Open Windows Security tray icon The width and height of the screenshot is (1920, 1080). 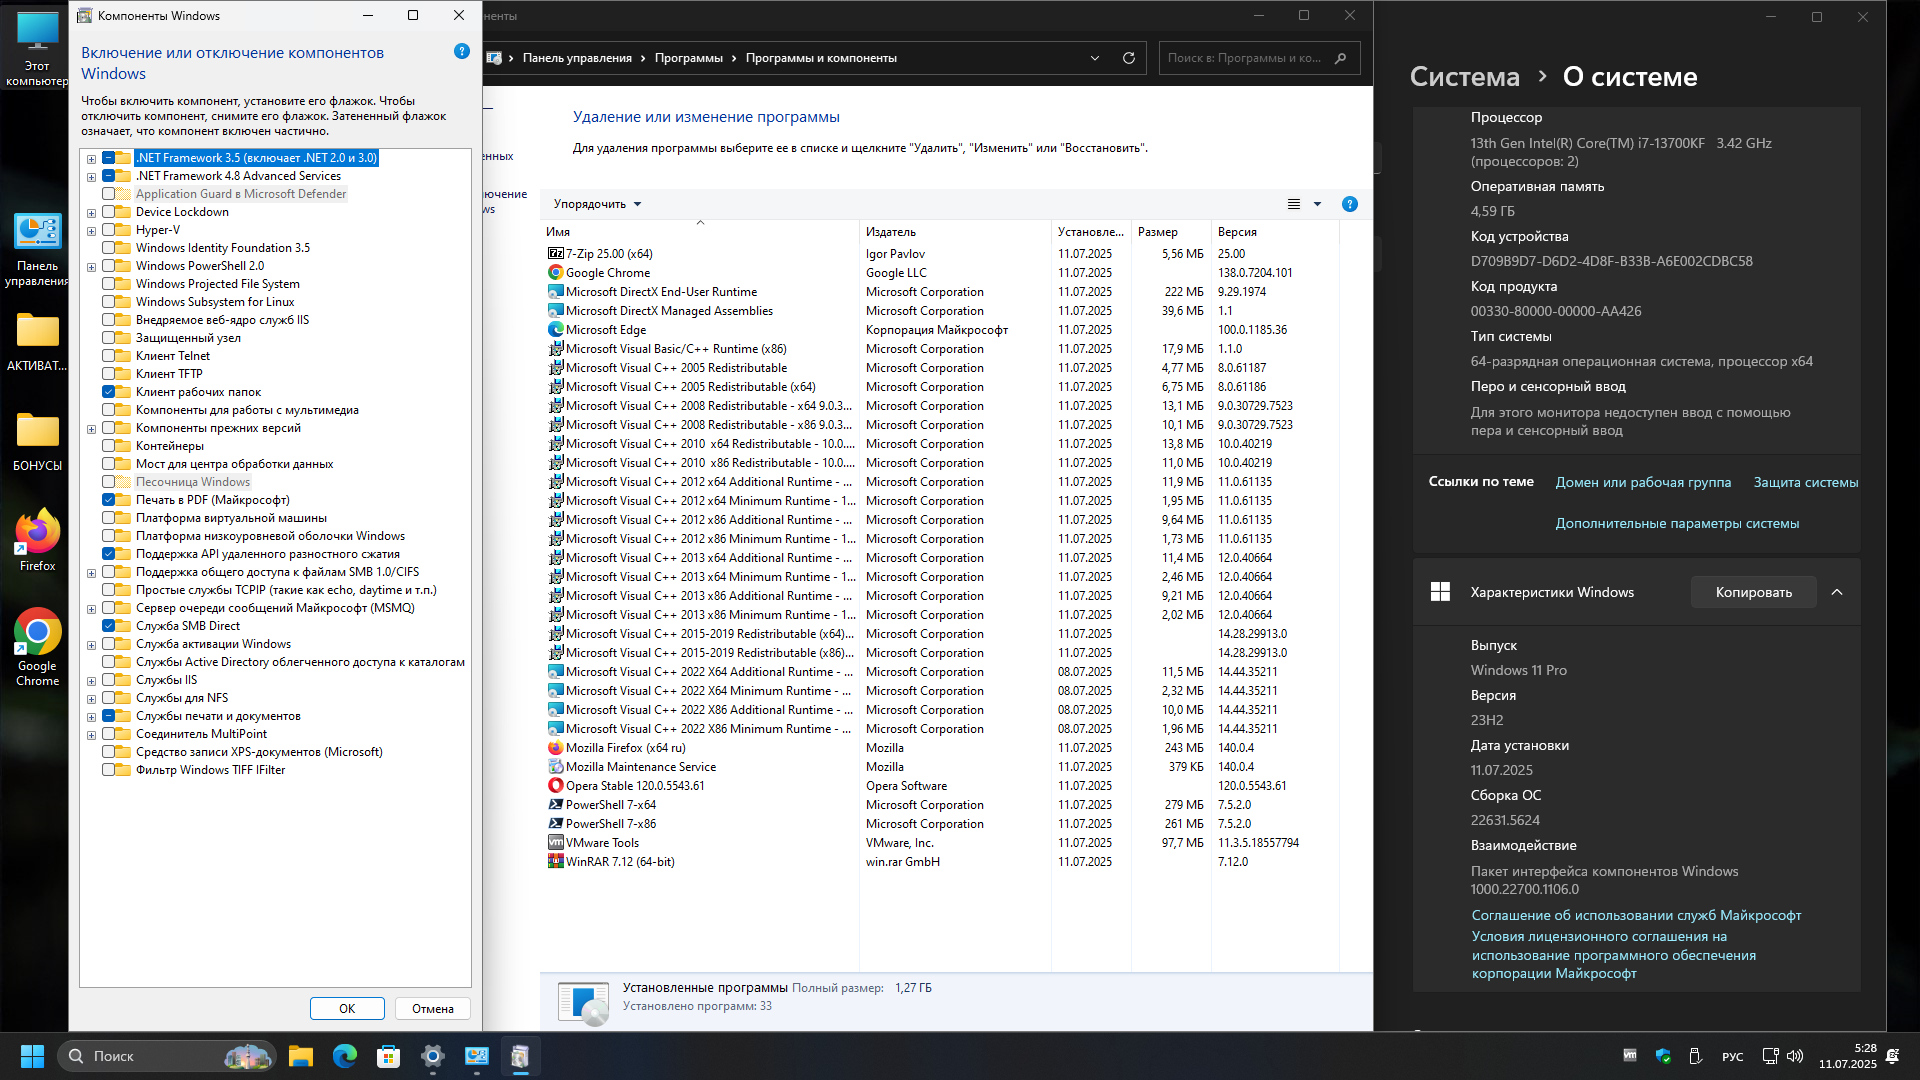[1663, 1056]
